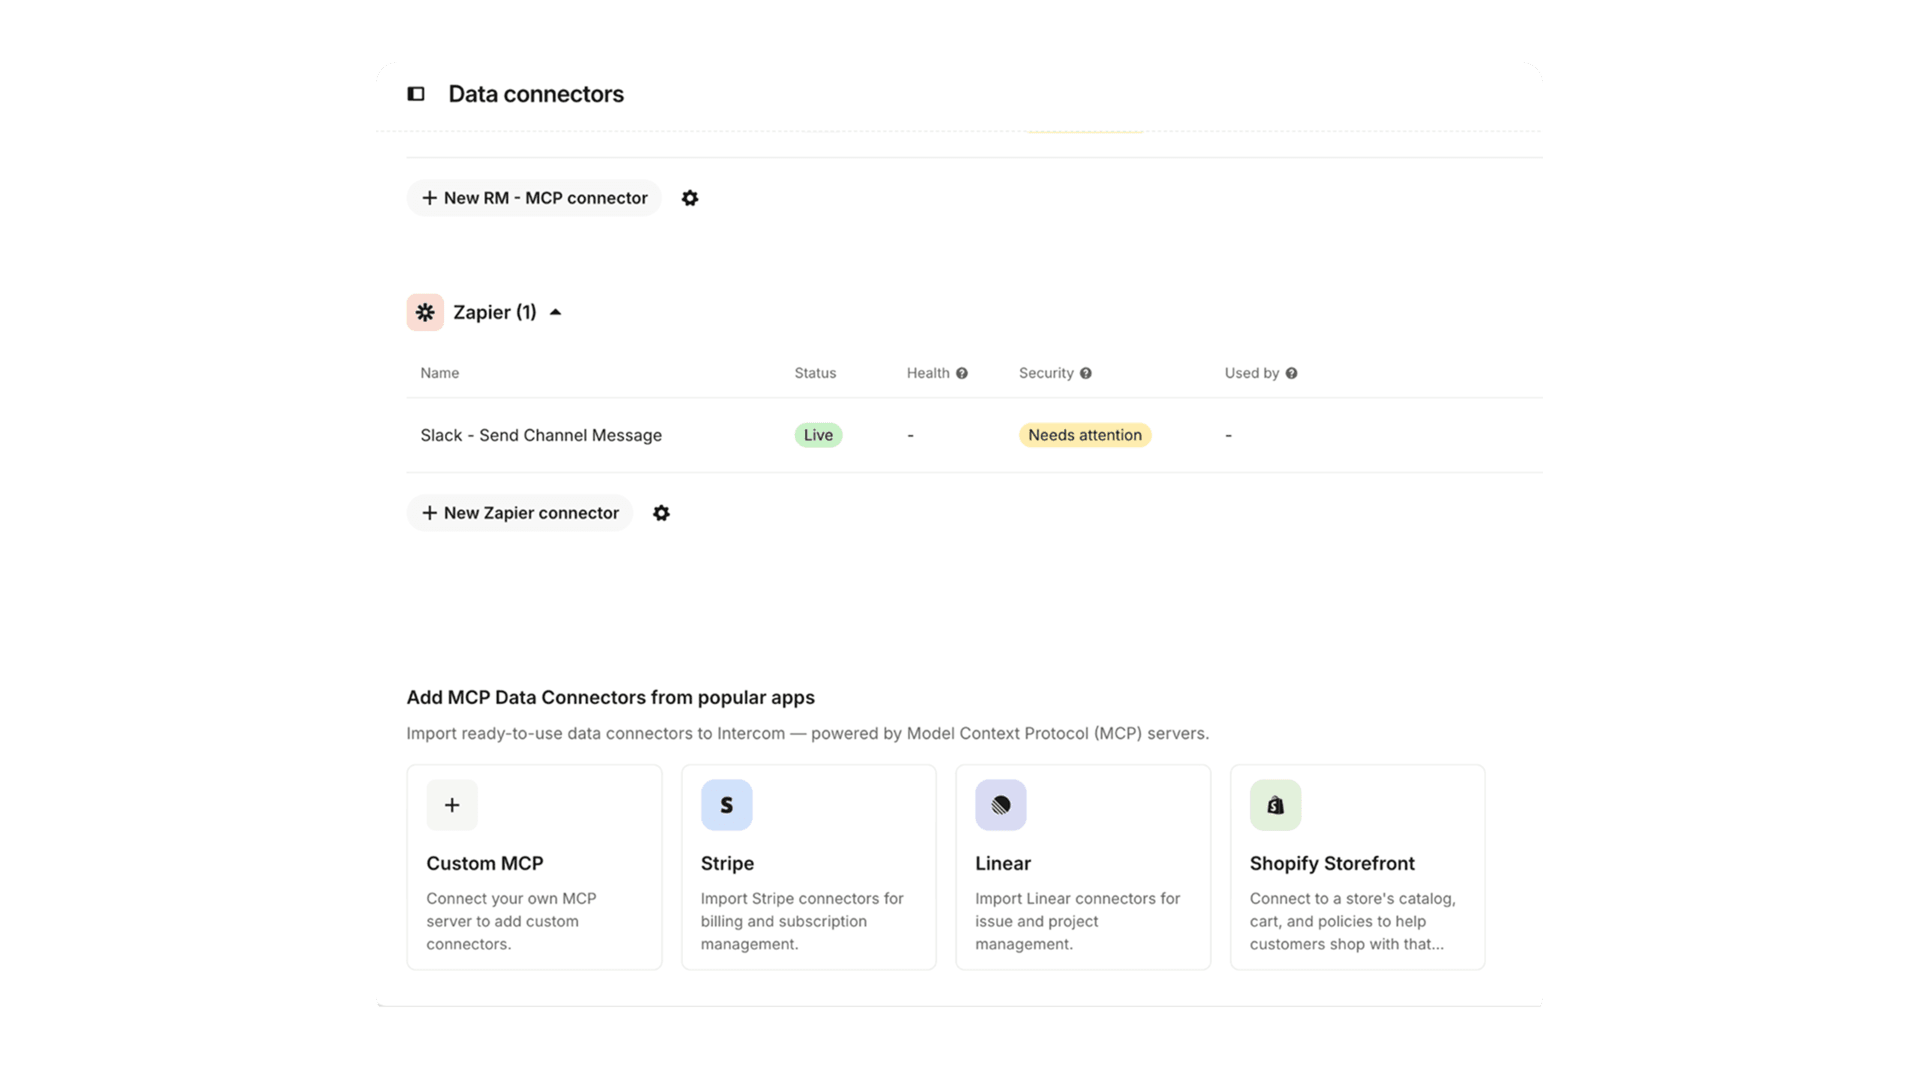Viewport: 1920px width, 1080px height.
Task: Click the Stripe billing description text
Action: tap(802, 921)
